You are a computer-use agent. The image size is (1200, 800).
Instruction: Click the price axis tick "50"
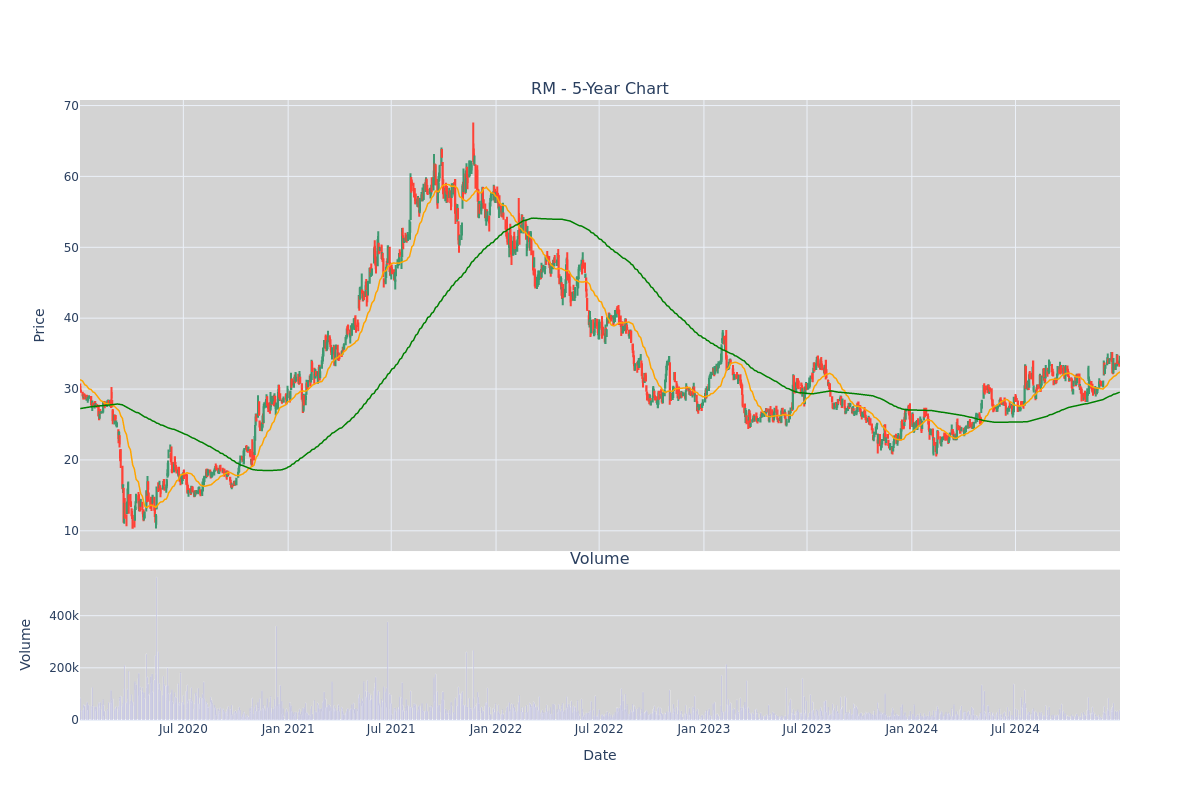71,248
